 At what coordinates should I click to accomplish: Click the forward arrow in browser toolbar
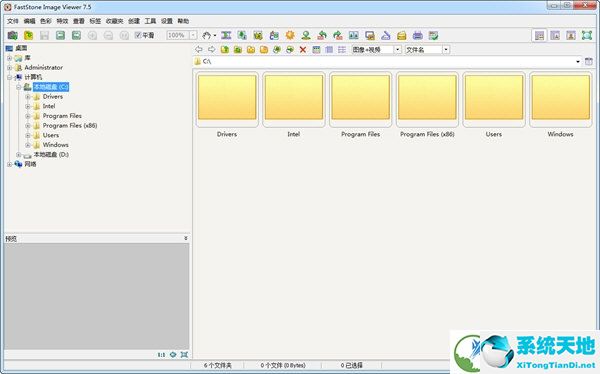[x=212, y=49]
